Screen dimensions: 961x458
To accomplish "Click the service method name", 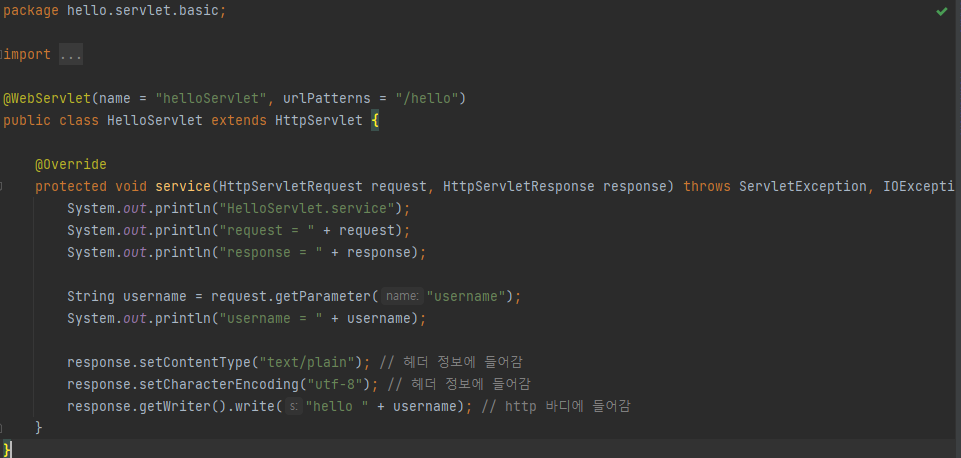I will (183, 186).
